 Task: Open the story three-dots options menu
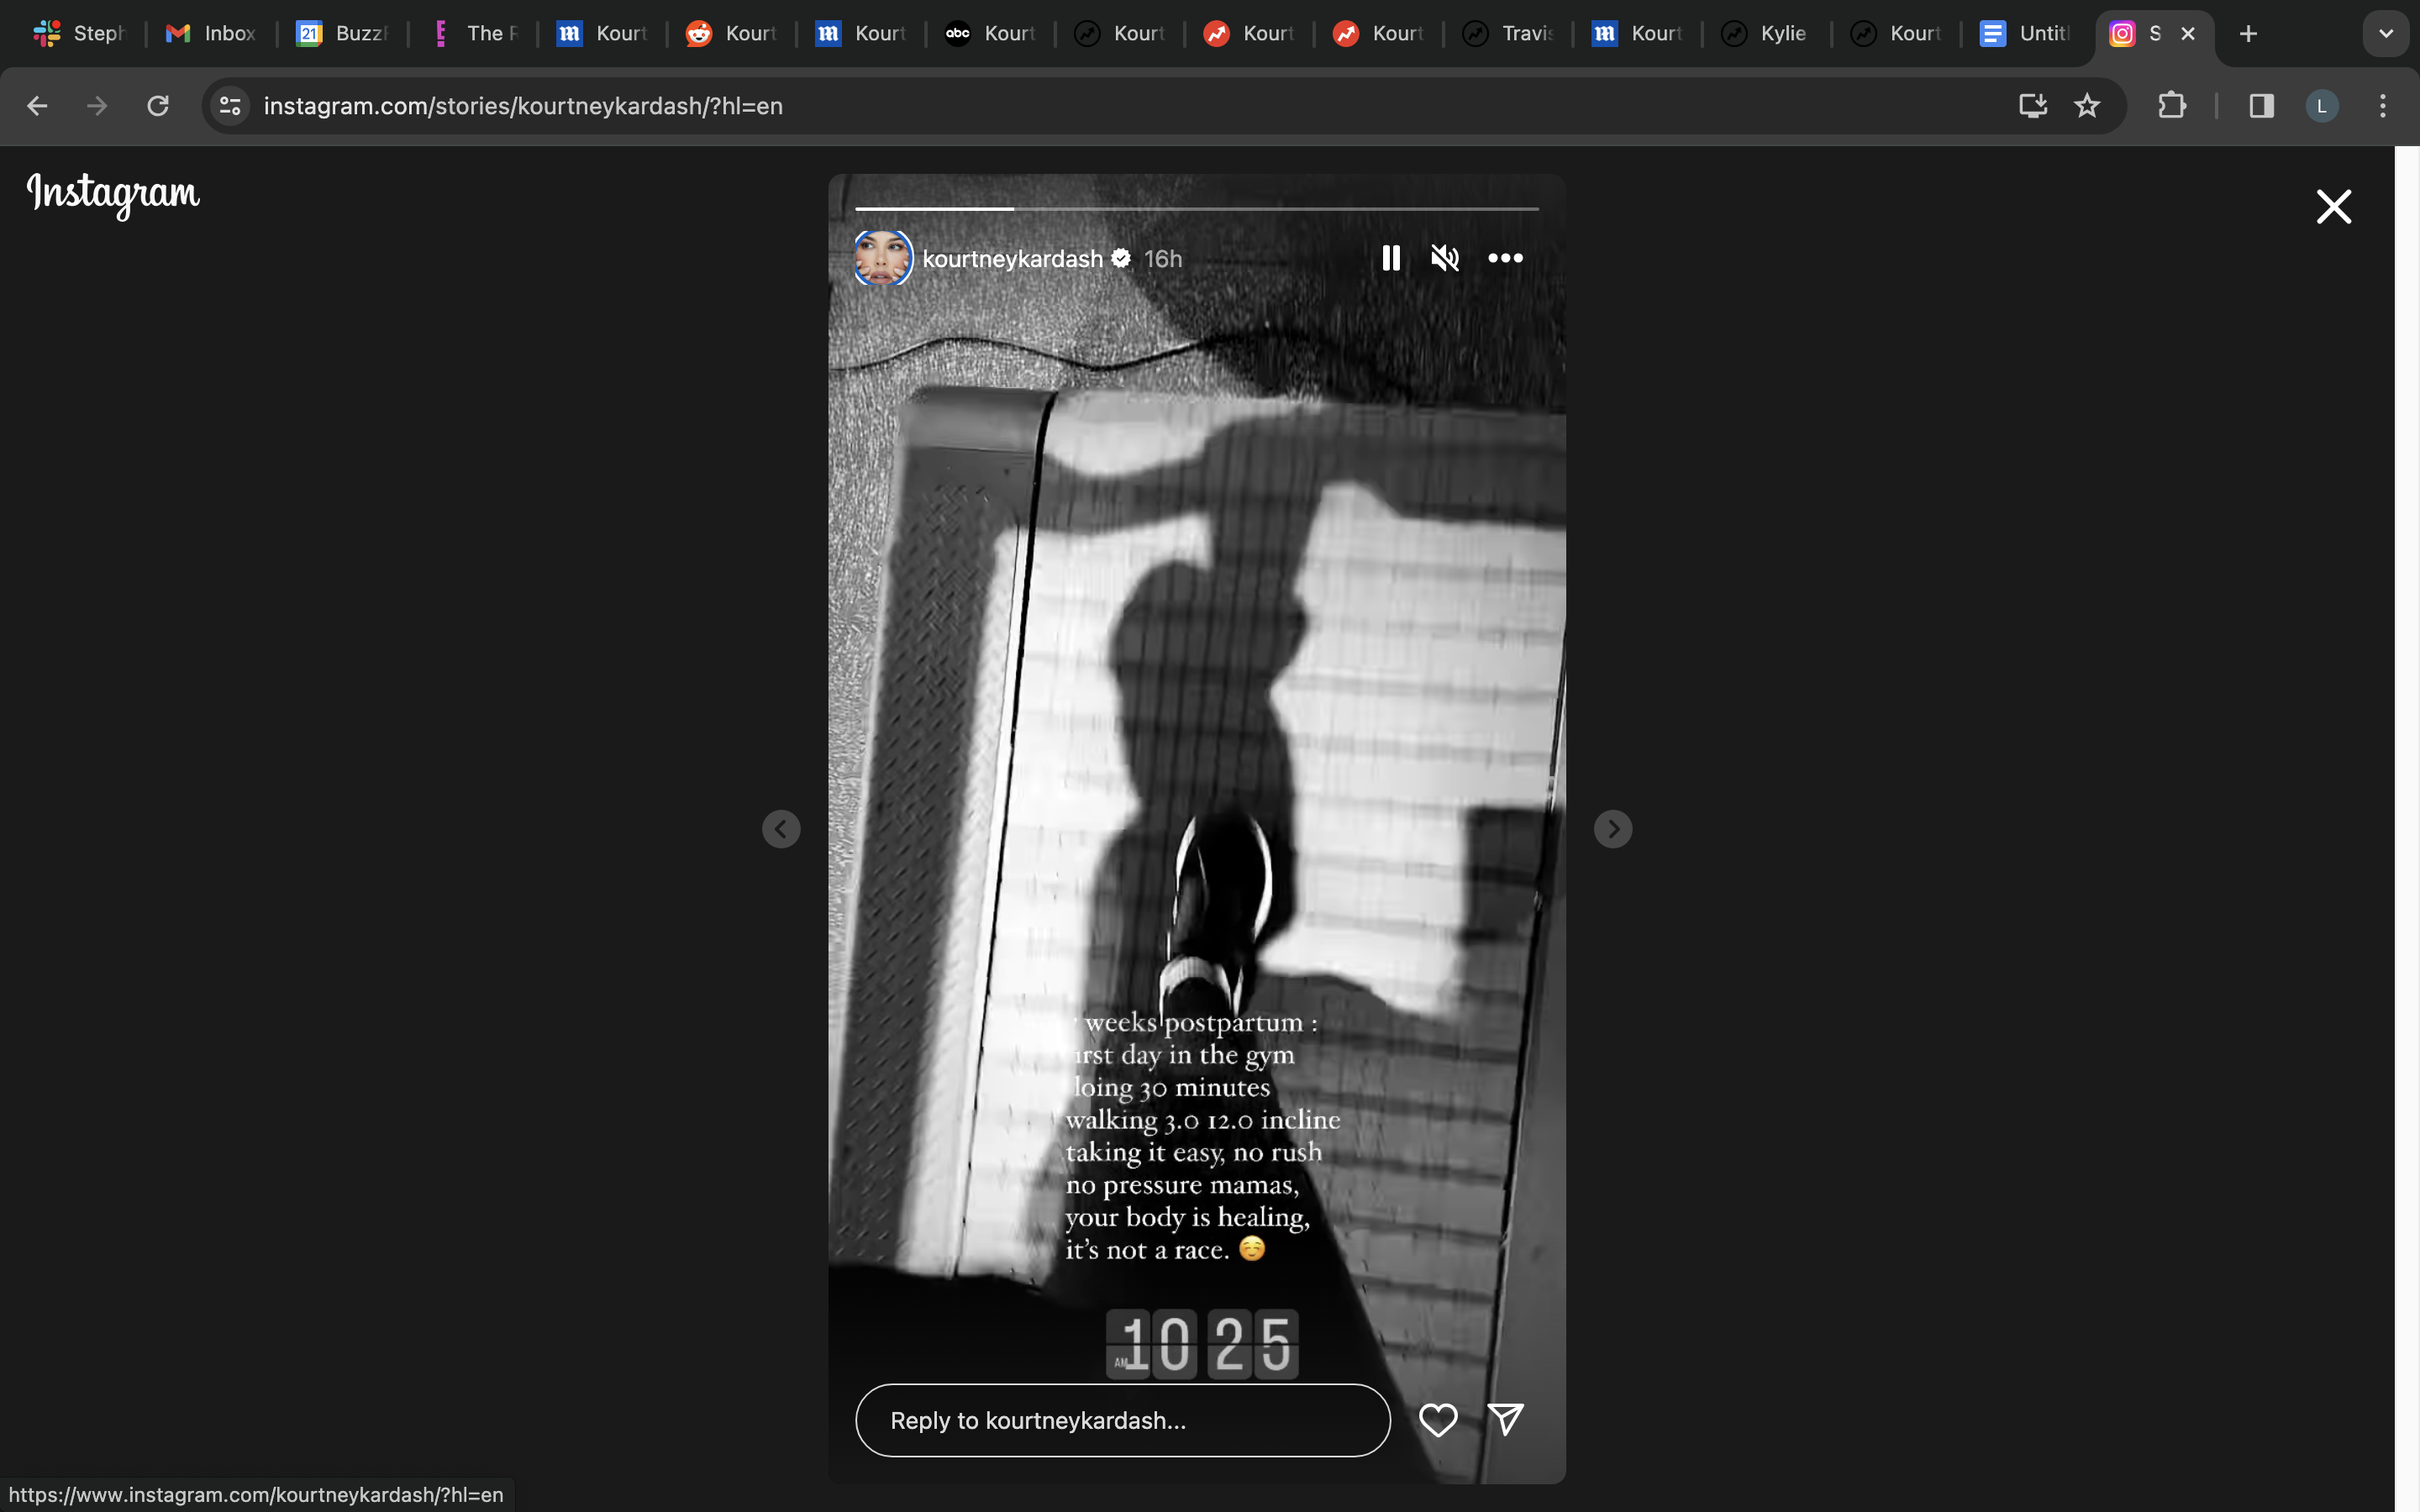click(1505, 258)
